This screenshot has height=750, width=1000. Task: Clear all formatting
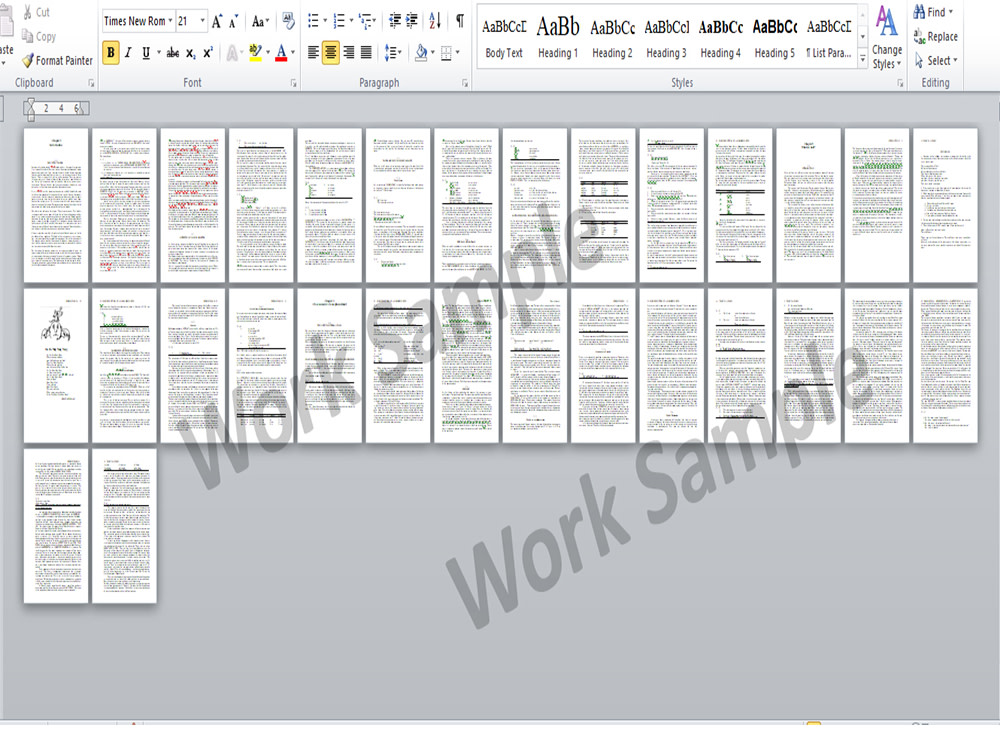[288, 22]
